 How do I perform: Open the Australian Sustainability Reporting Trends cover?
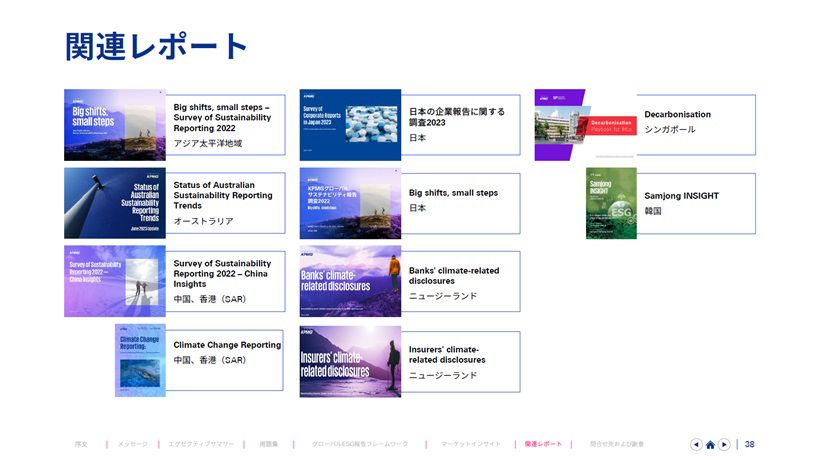click(115, 203)
